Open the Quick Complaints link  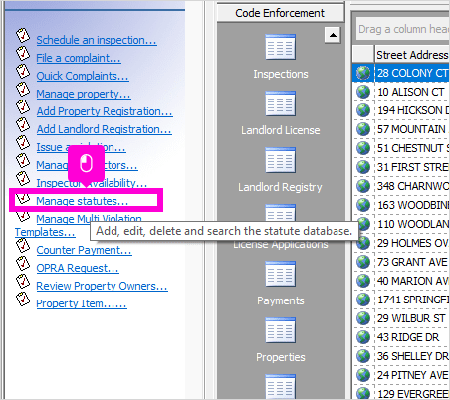[82, 76]
